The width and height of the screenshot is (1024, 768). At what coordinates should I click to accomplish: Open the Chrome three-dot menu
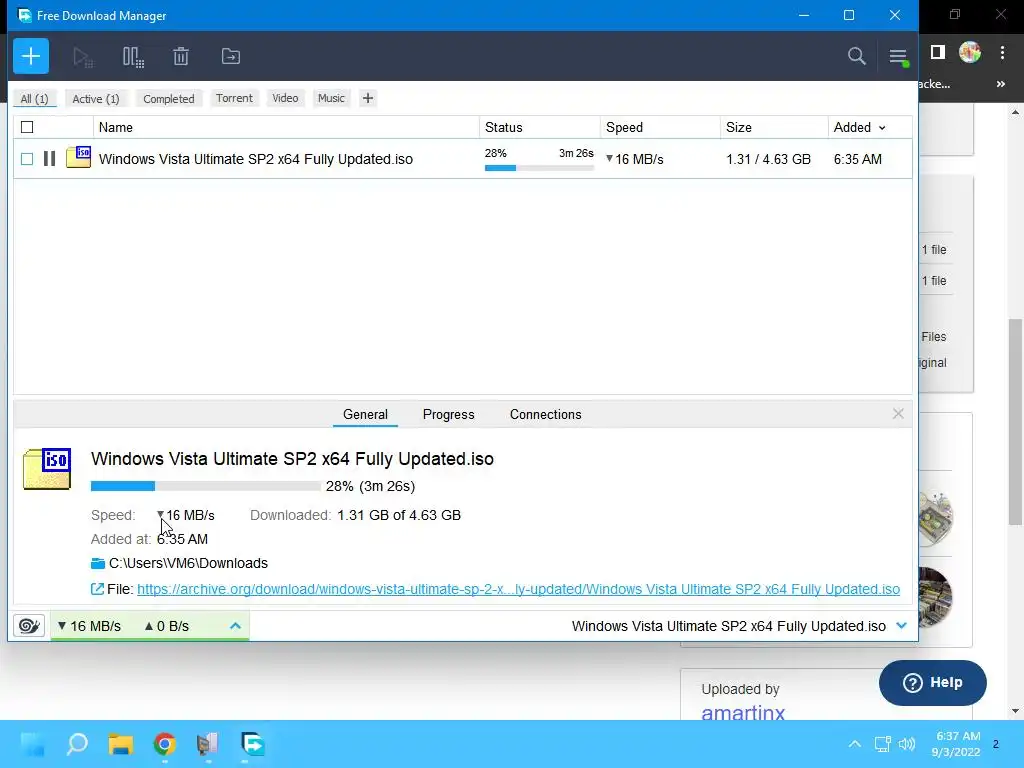pyautogui.click(x=1002, y=52)
